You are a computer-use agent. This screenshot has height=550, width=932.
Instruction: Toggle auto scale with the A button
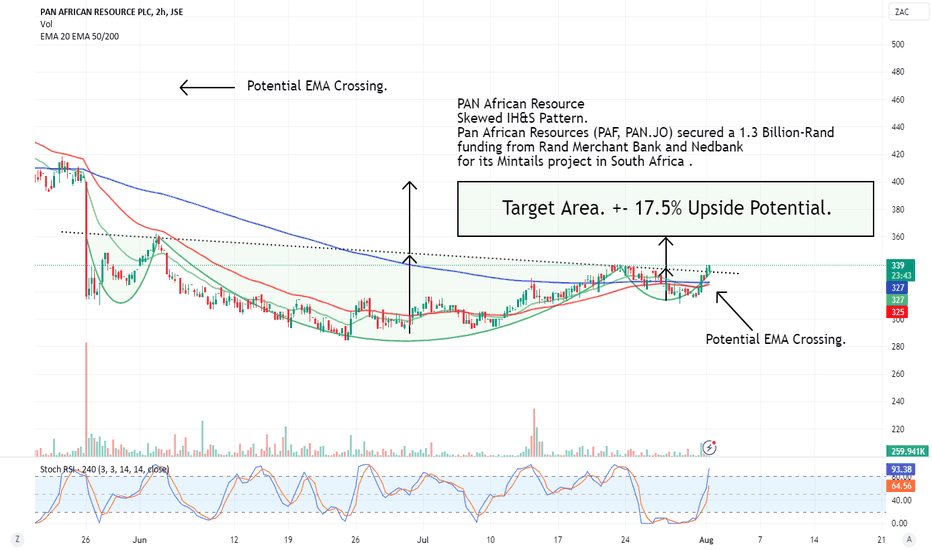908,539
